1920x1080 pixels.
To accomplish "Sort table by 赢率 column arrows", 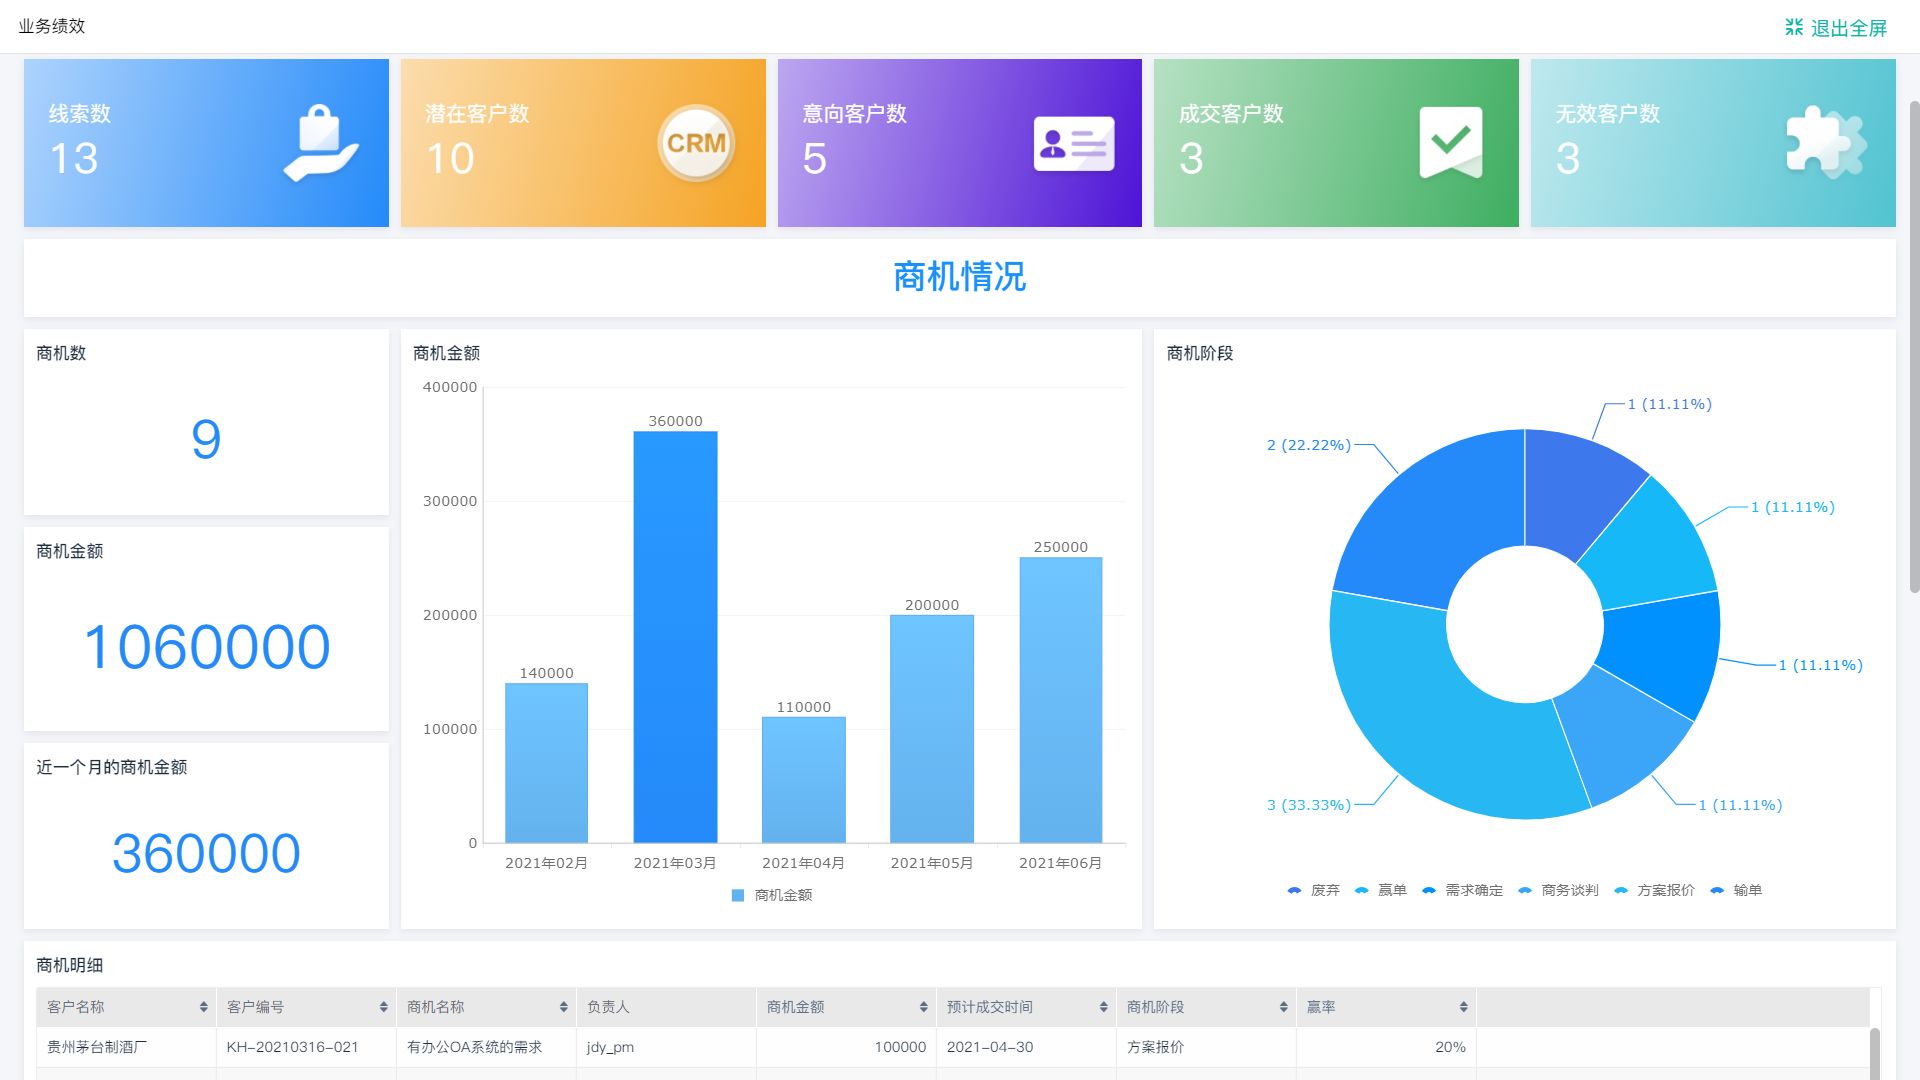I will point(1463,1007).
